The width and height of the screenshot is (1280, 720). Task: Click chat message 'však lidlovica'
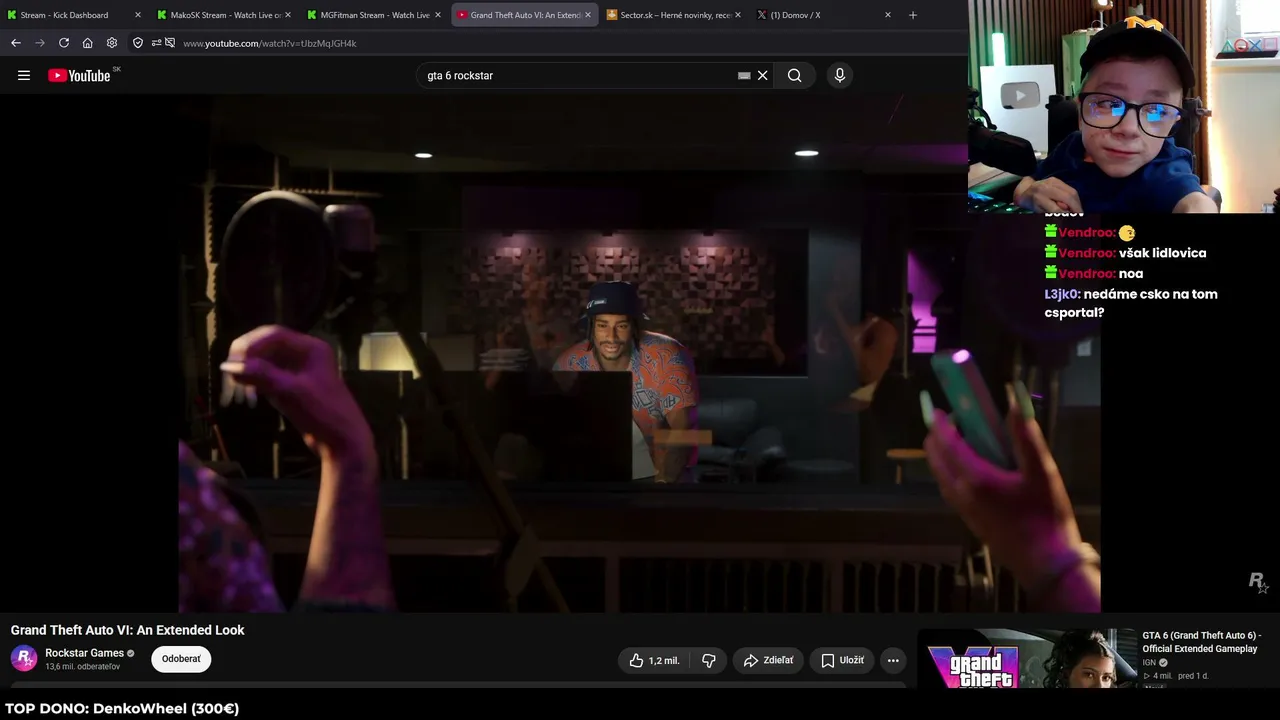[1162, 253]
